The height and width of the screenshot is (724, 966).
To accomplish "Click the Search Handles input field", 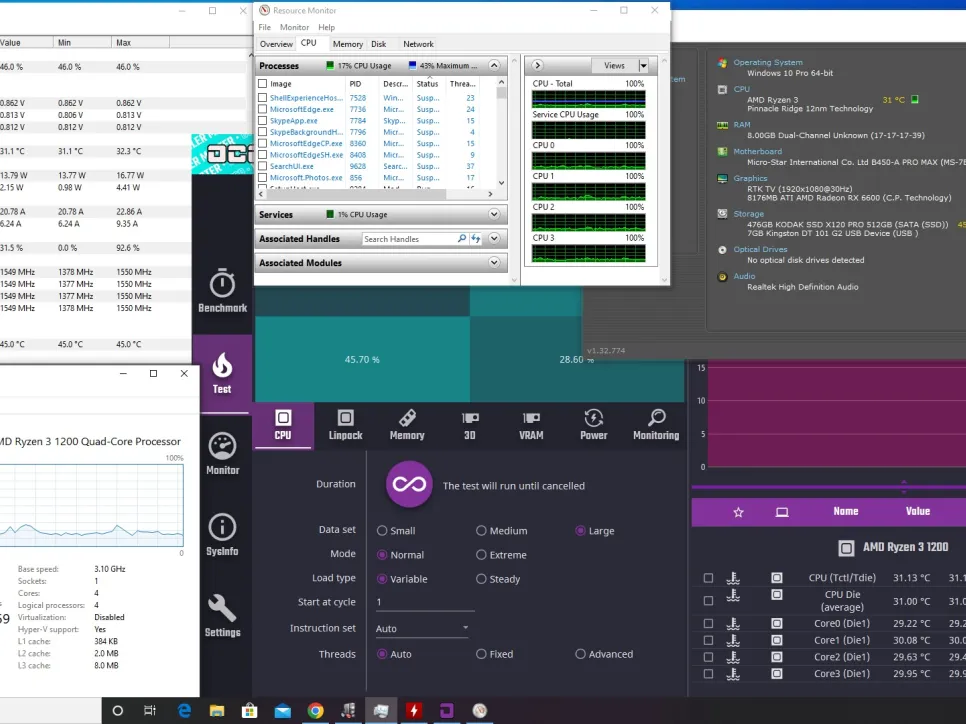I will [x=409, y=238].
